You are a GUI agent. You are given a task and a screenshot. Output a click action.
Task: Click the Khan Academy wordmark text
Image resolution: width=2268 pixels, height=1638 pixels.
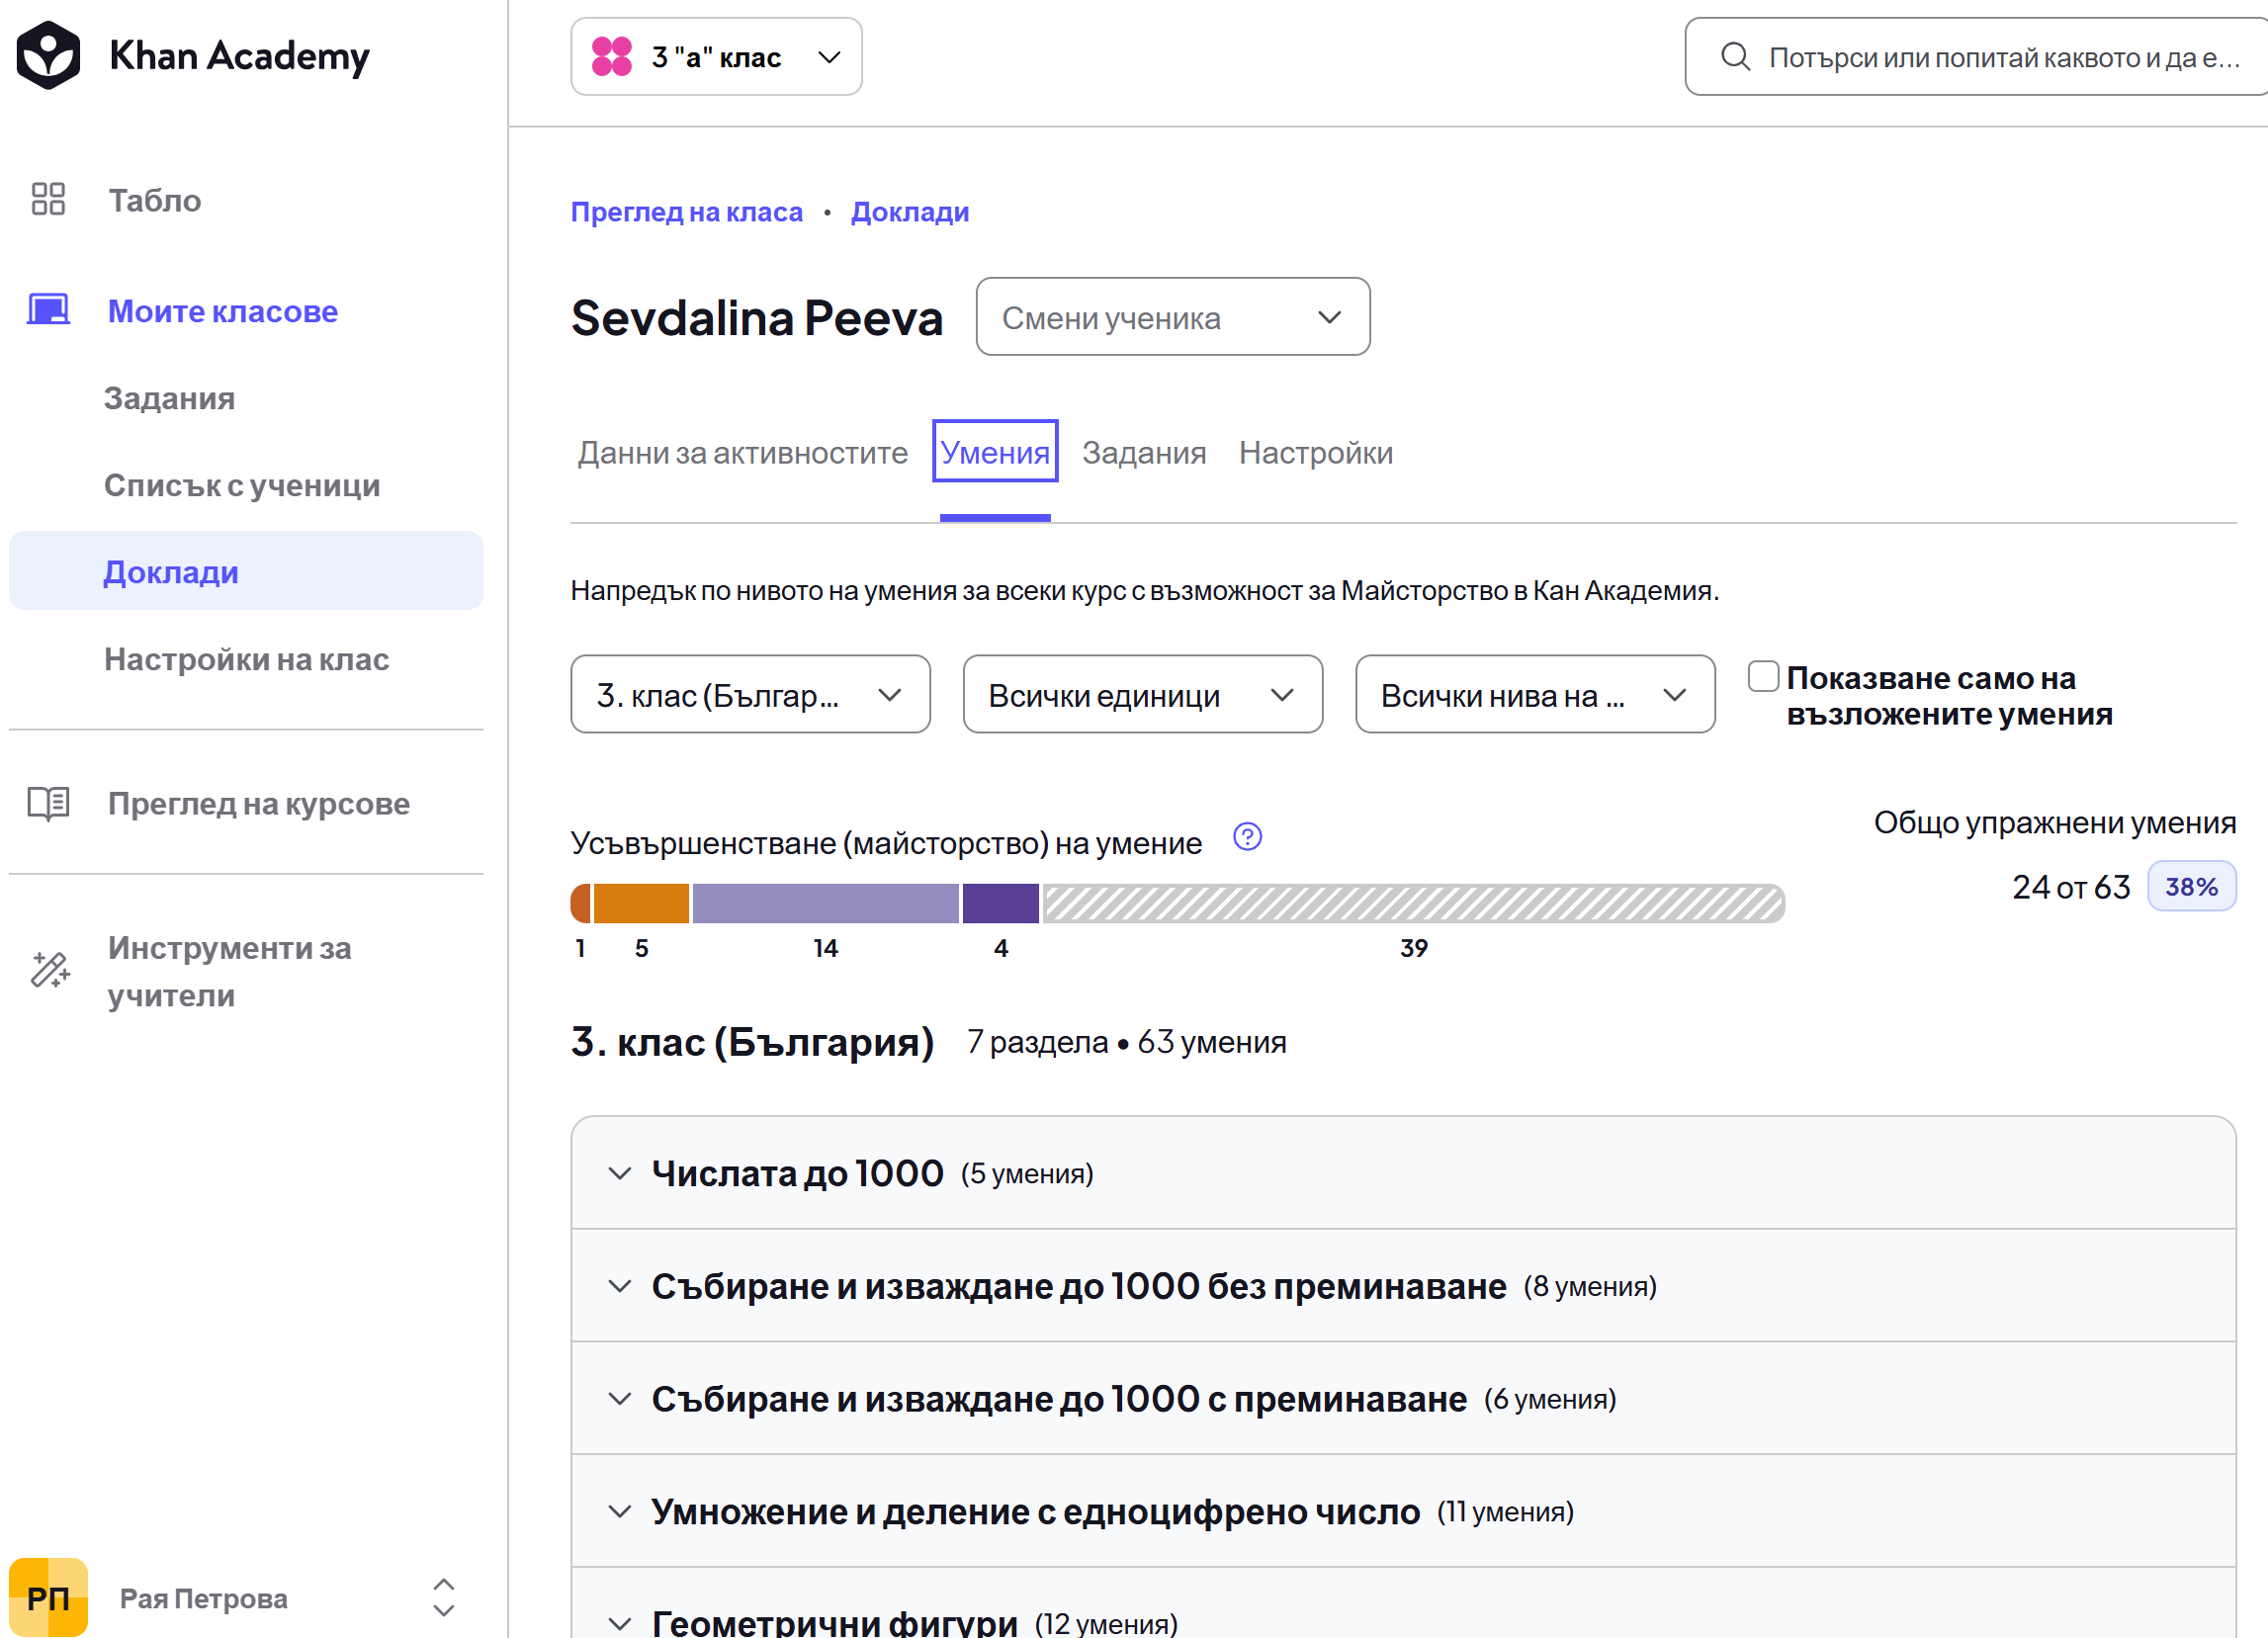pos(240,56)
